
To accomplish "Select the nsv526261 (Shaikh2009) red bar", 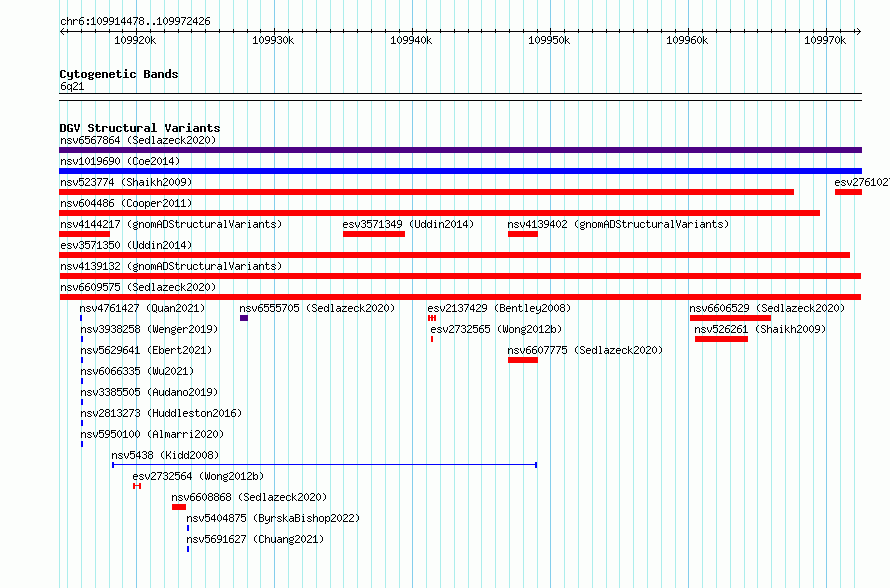I will pyautogui.click(x=721, y=339).
